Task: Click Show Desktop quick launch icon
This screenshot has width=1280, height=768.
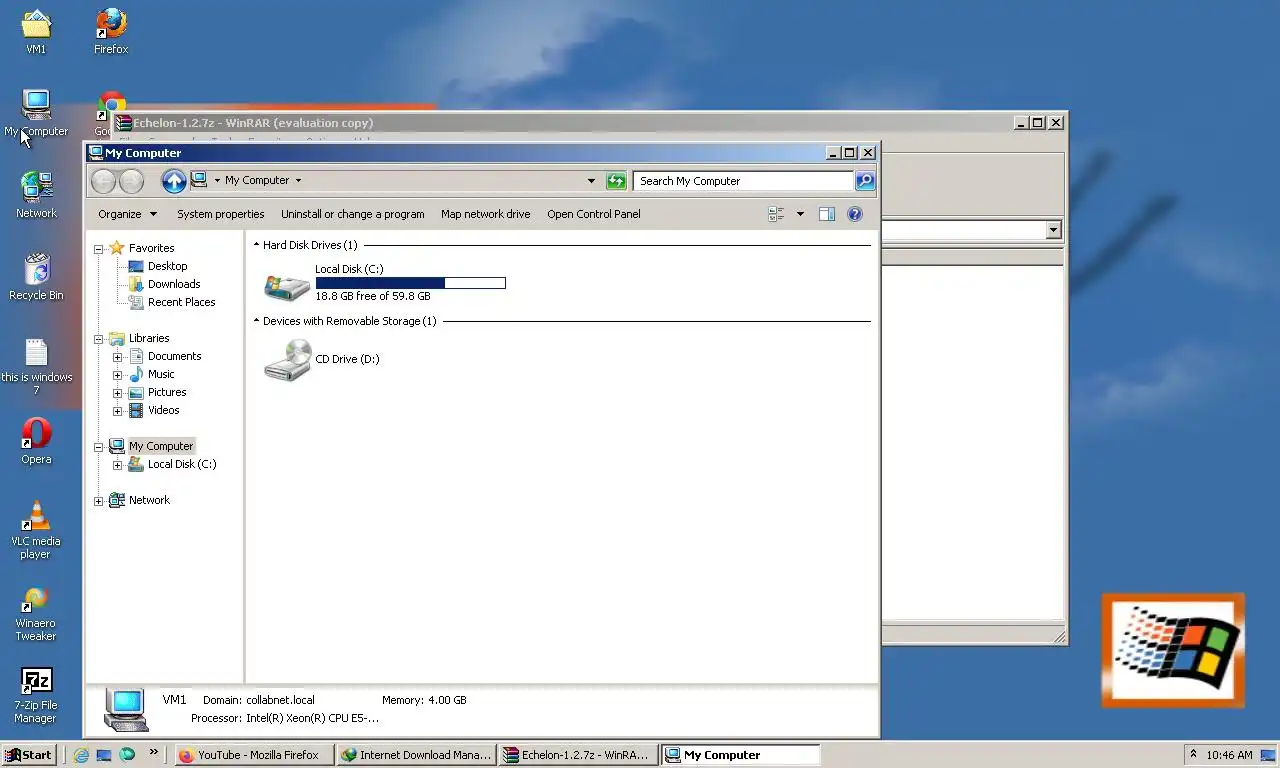Action: 104,755
